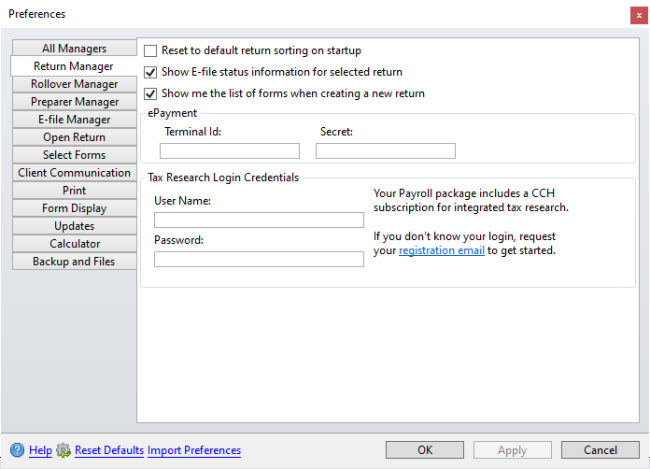Screen dimensions: 650x469
Task: Go to the Client Communication tab
Action: (x=74, y=173)
